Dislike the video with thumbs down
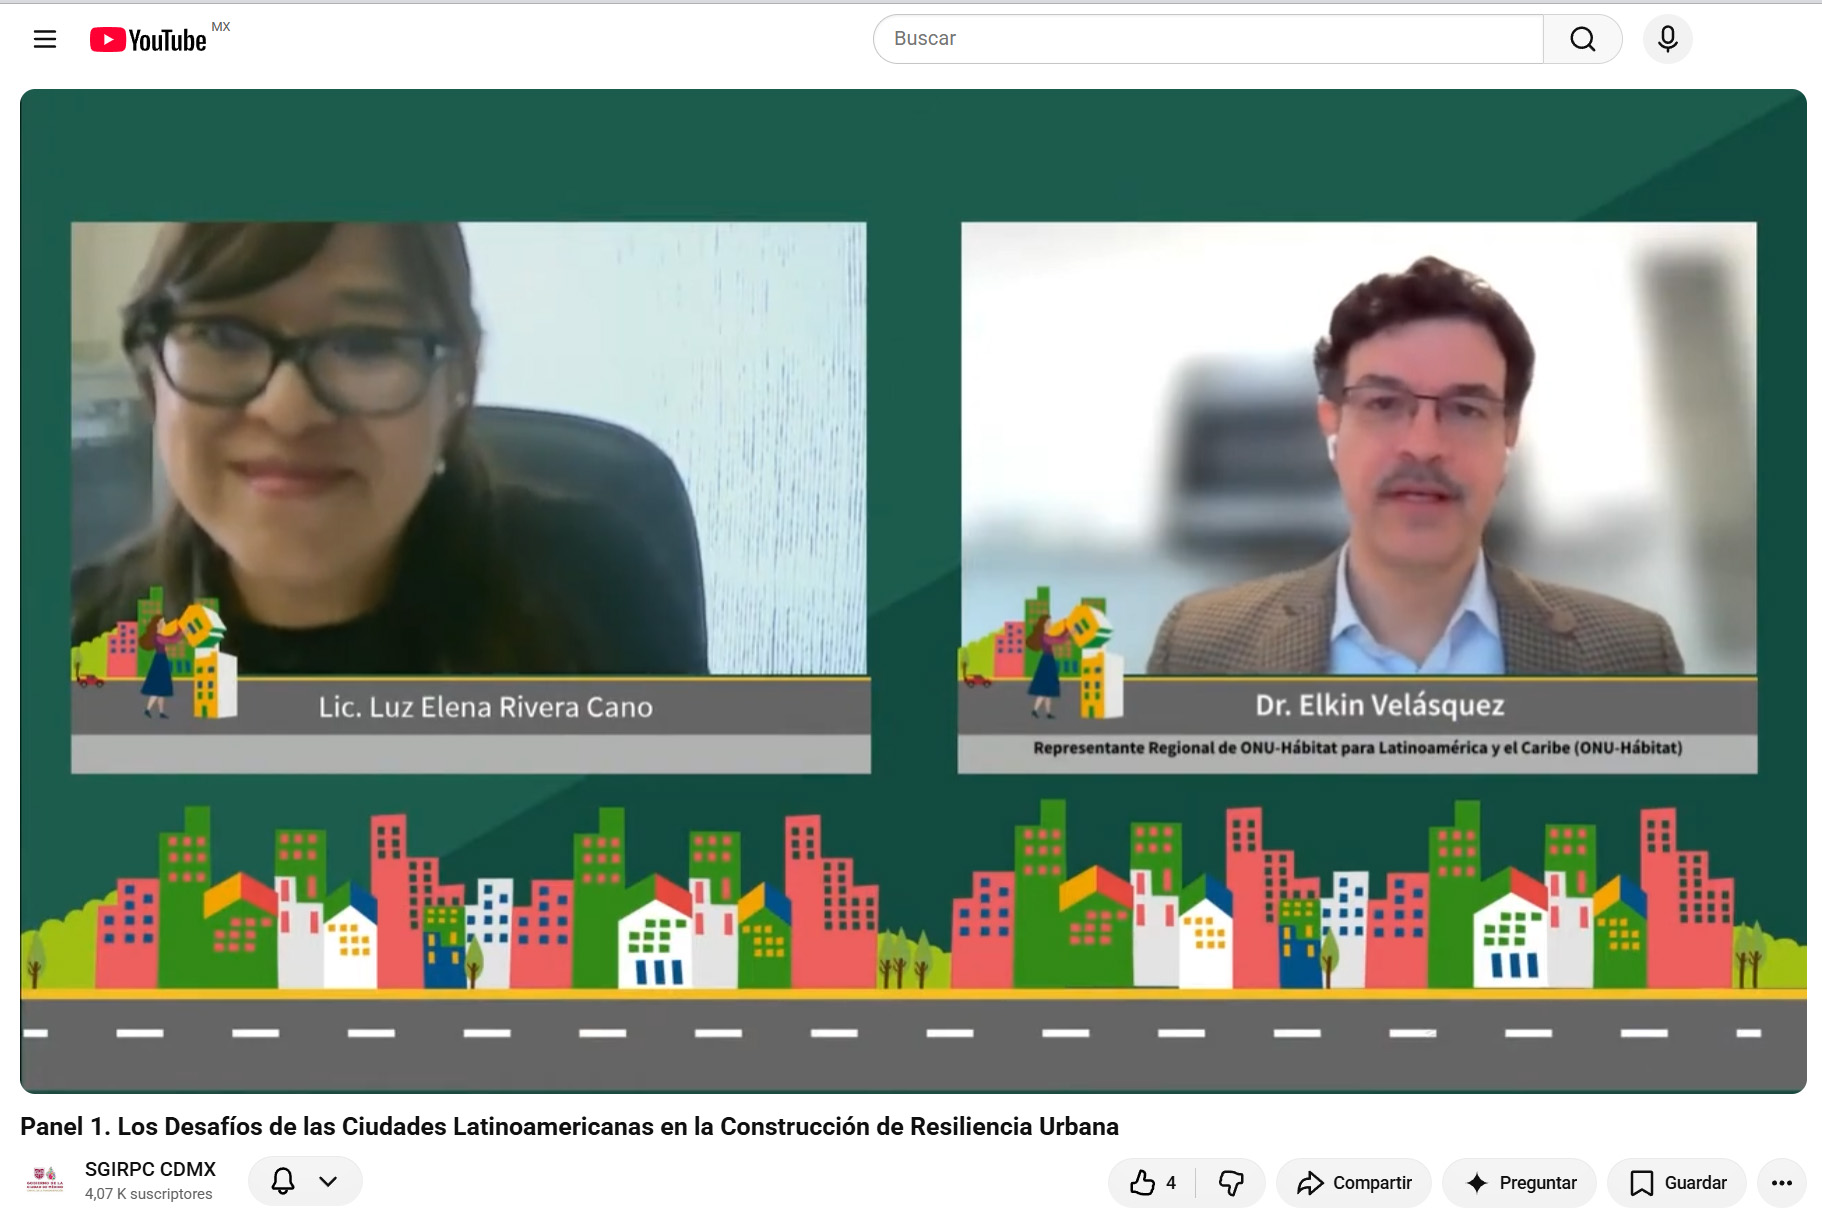 1231,1183
